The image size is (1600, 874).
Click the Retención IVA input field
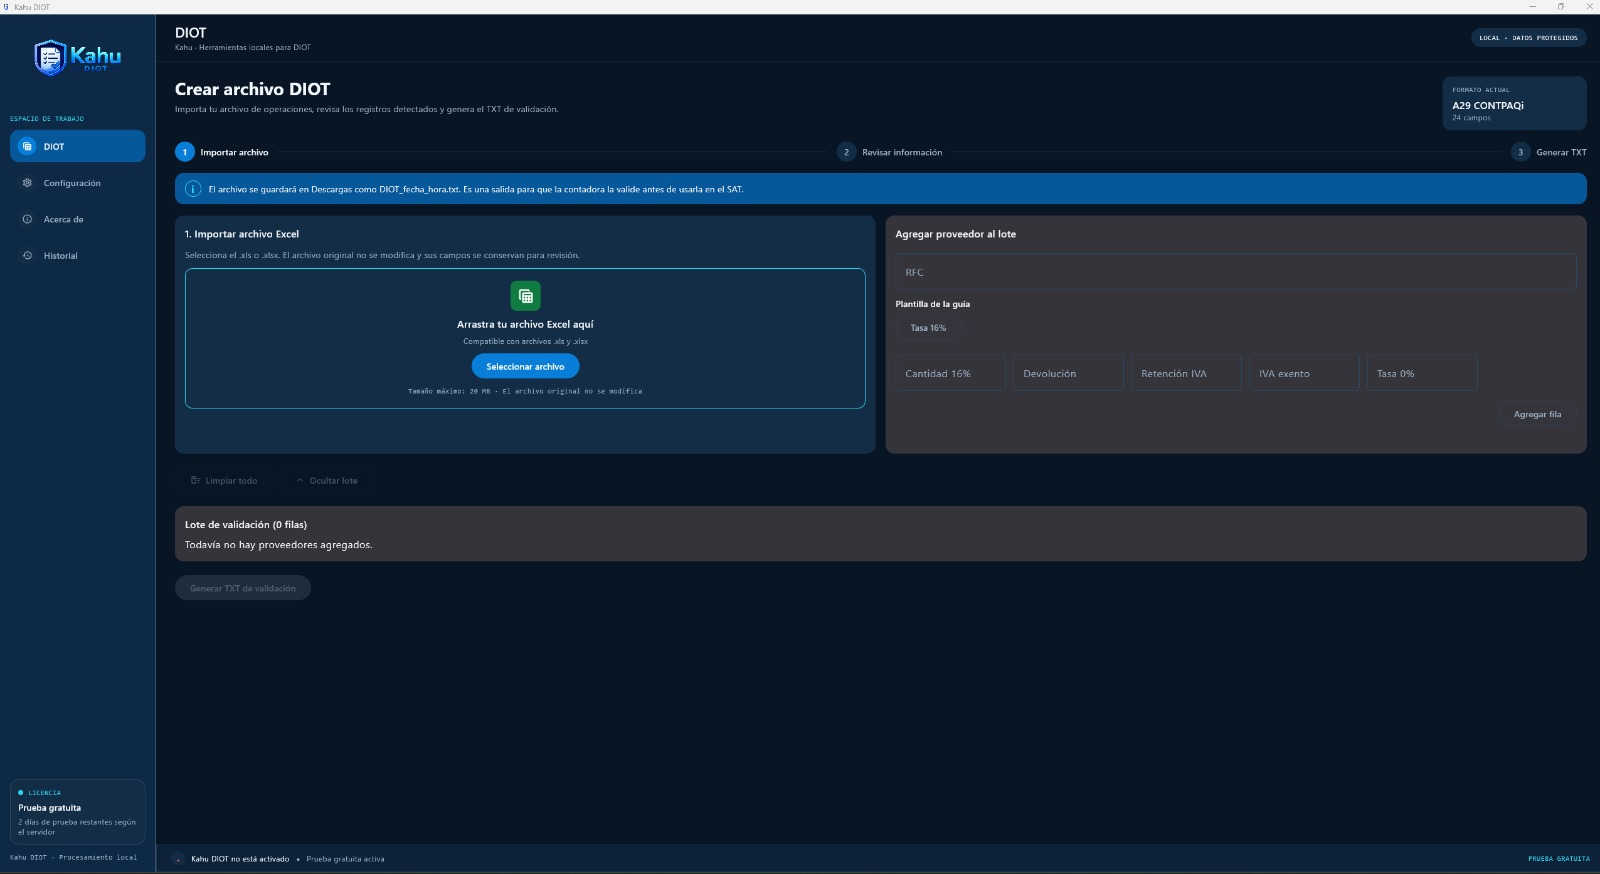pos(1186,373)
